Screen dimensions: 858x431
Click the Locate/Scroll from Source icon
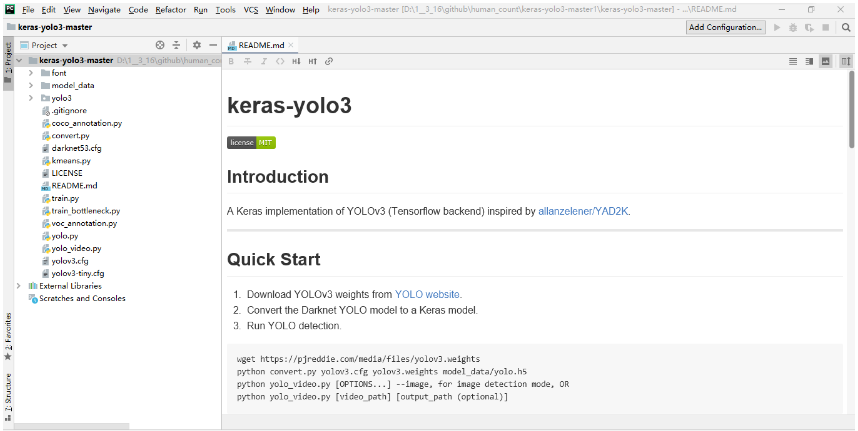(160, 45)
